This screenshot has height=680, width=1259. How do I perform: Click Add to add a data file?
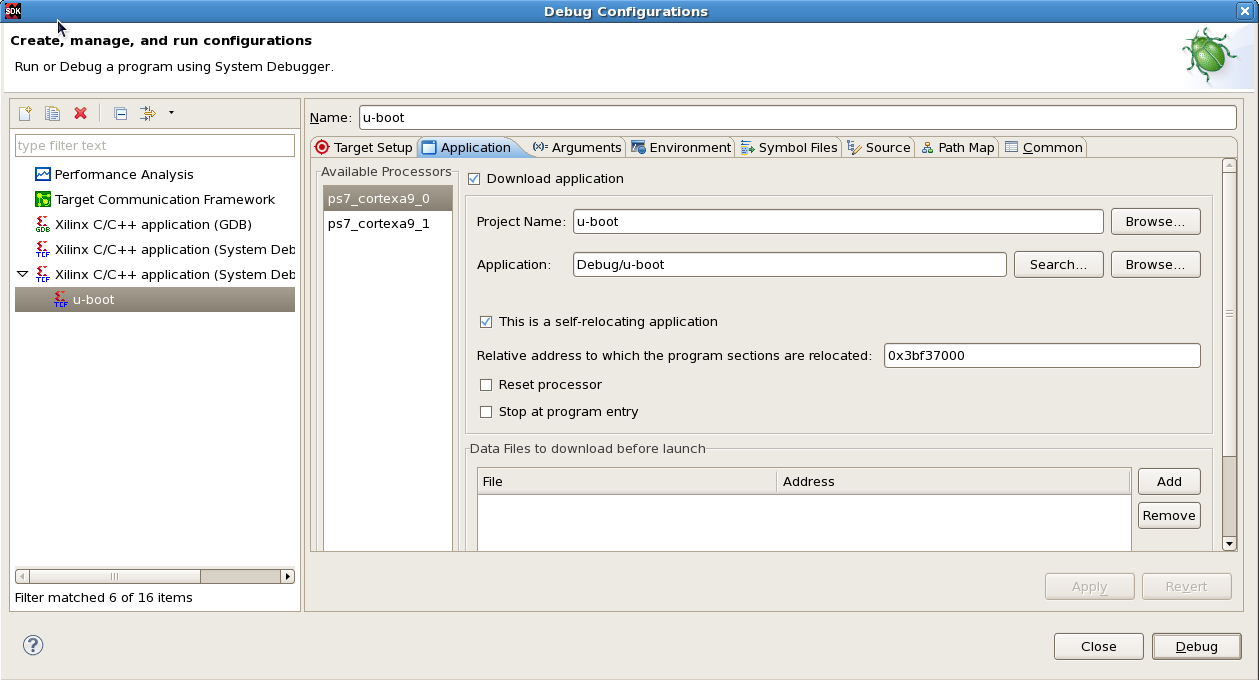tap(1169, 481)
